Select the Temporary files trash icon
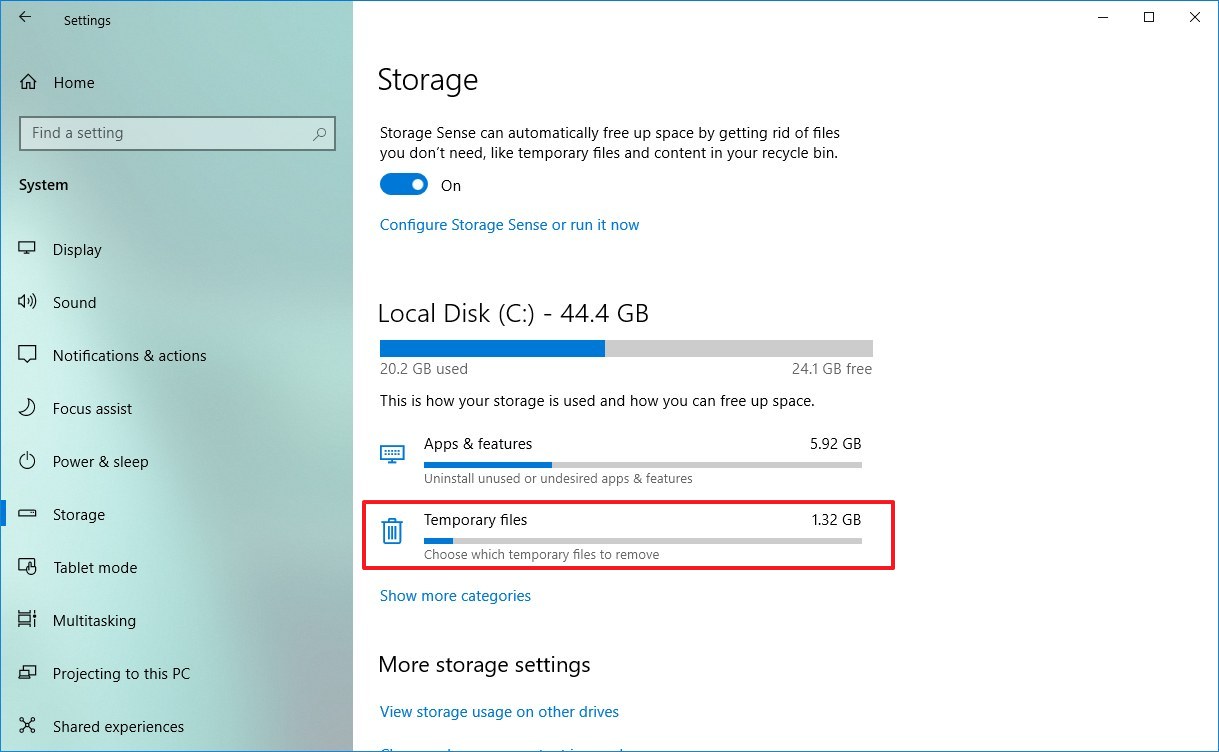Screen dimensions: 1219x752 click(393, 531)
